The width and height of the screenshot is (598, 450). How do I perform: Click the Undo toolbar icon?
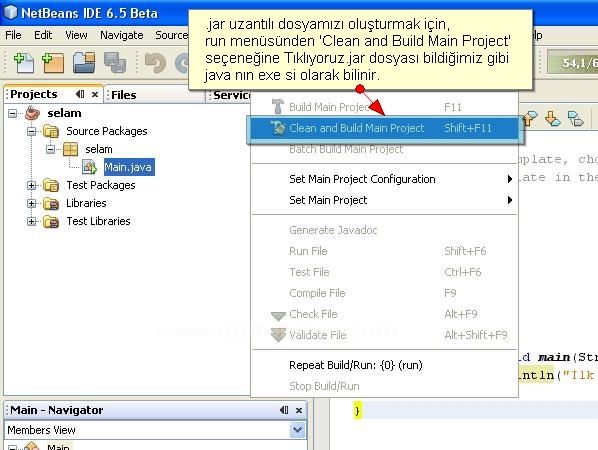click(155, 63)
